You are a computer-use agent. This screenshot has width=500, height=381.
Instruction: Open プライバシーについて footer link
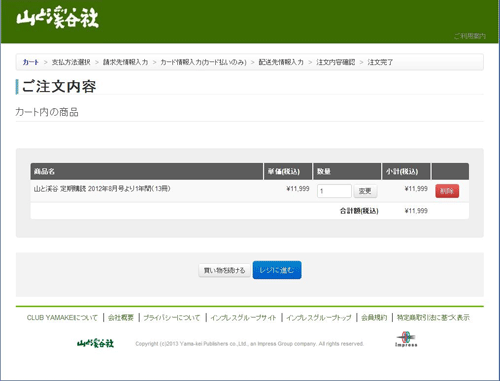tap(172, 318)
